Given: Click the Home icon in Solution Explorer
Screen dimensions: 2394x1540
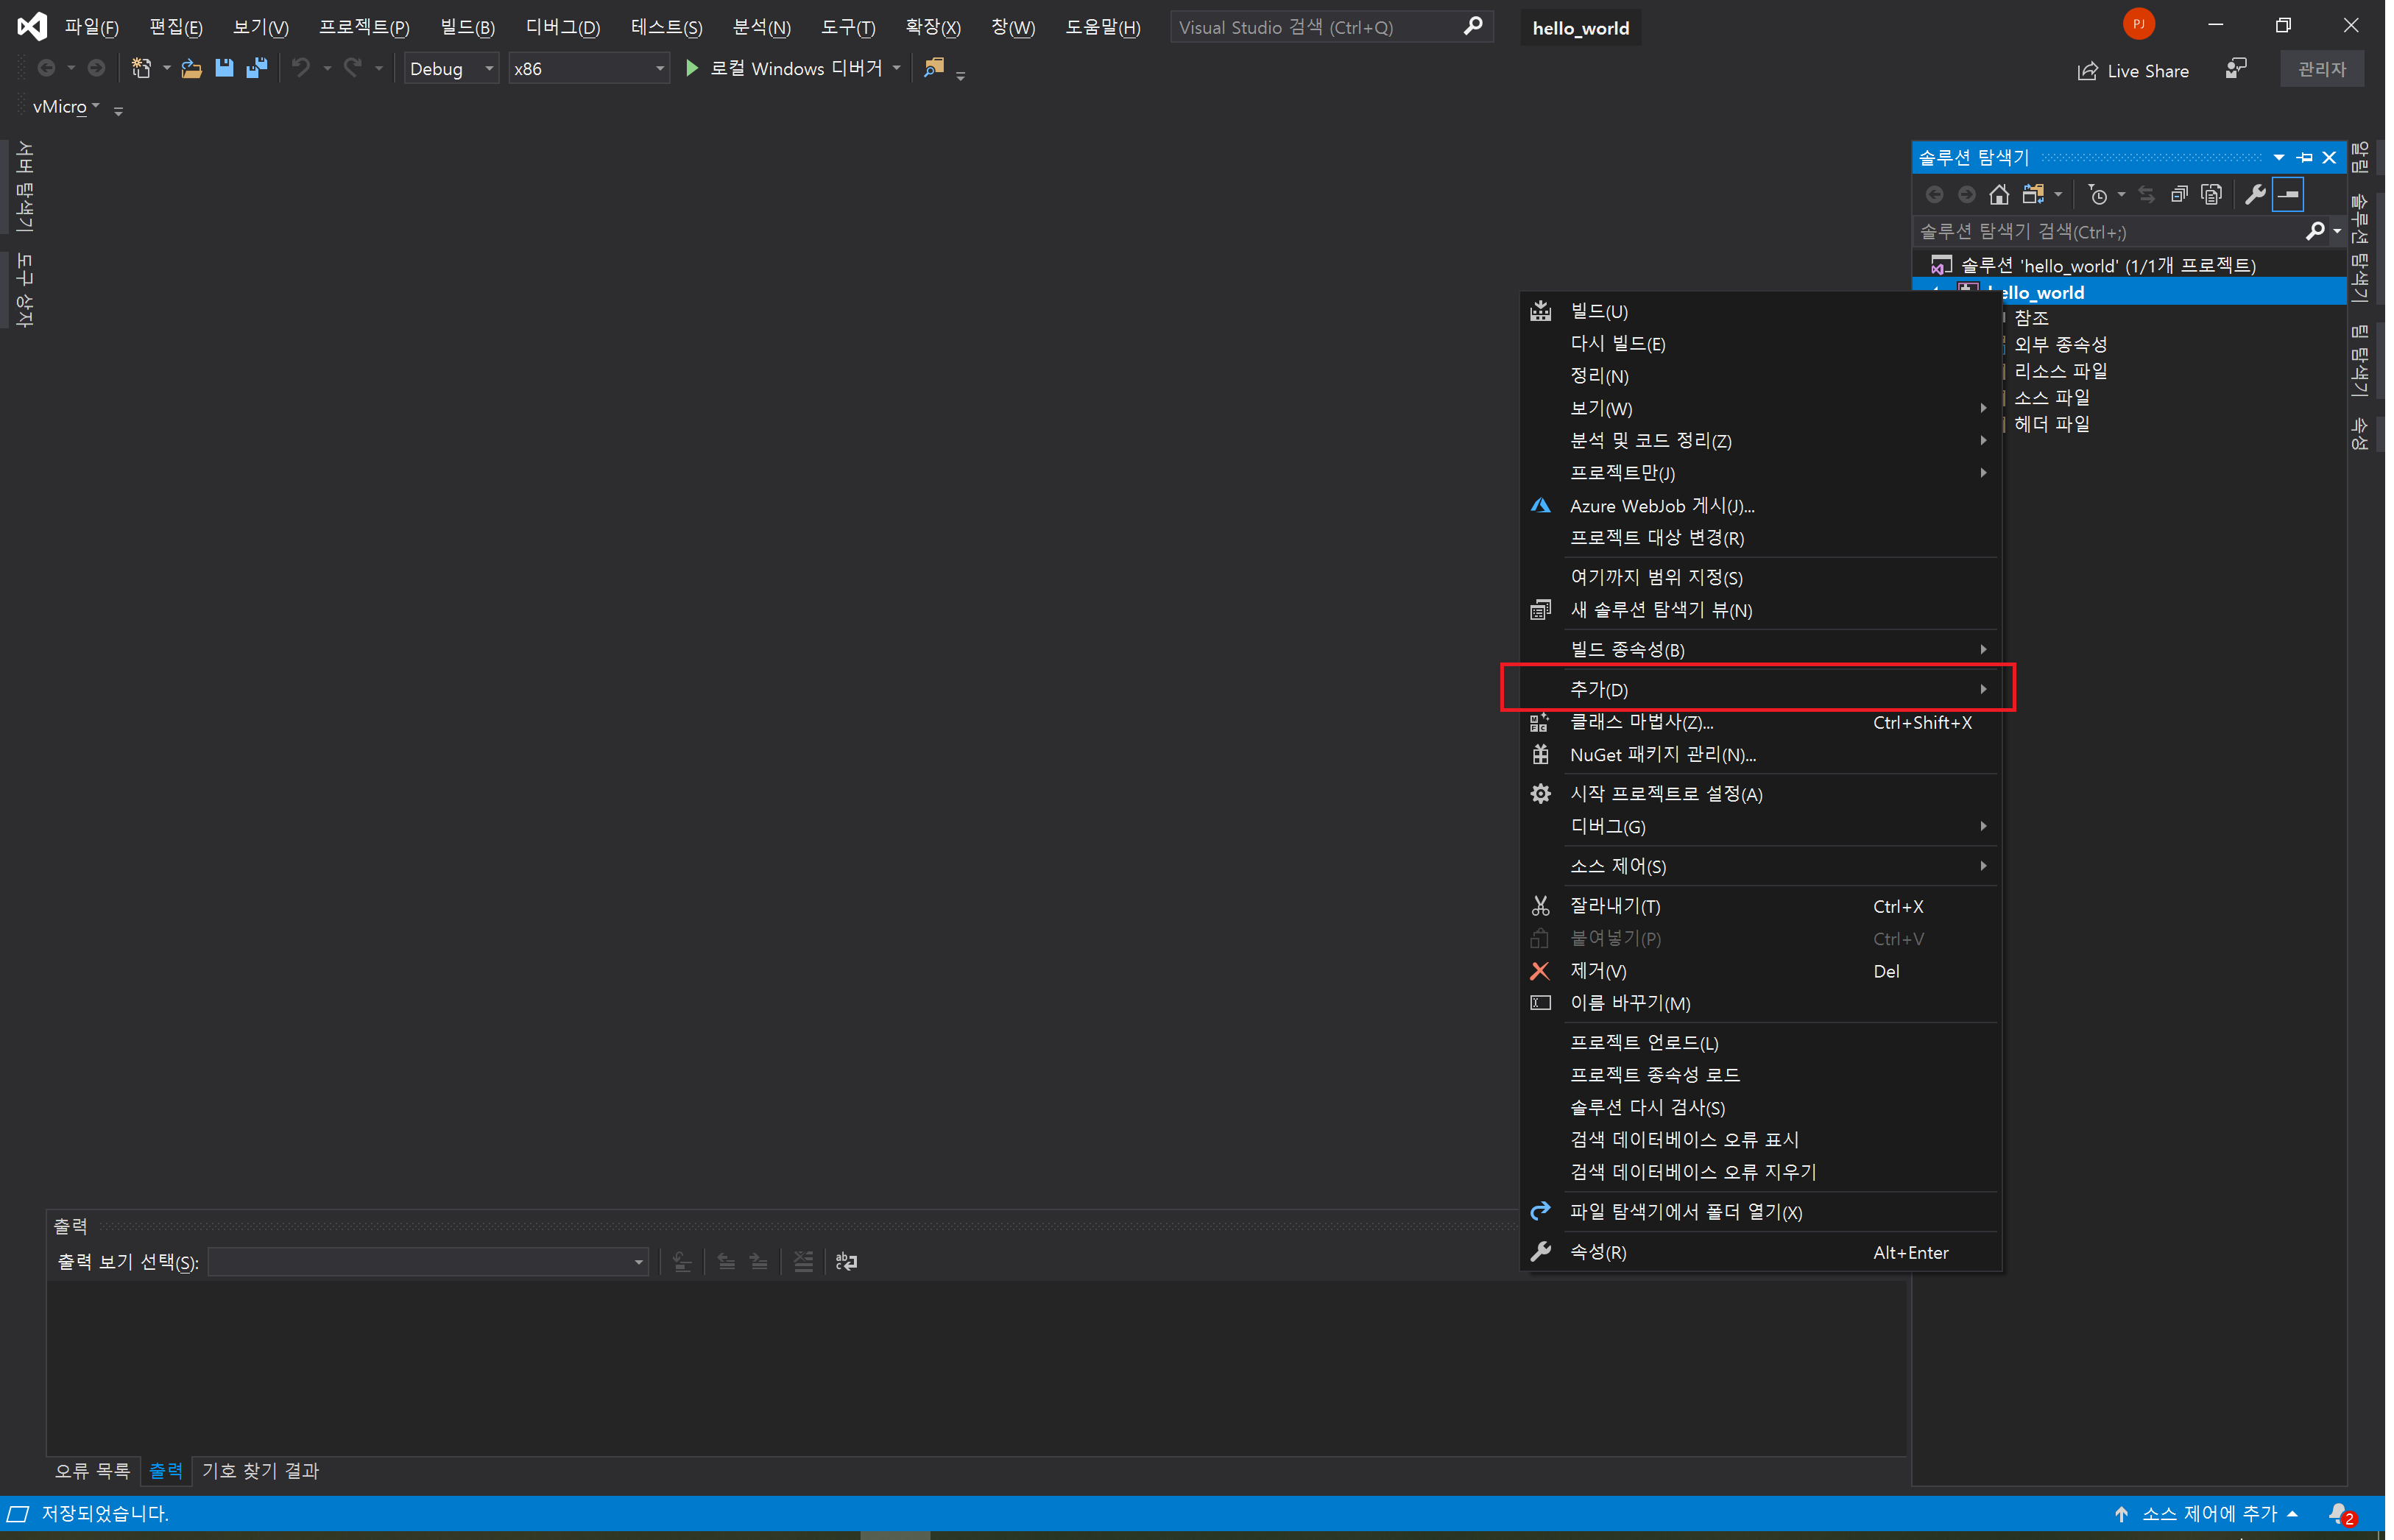Looking at the screenshot, I should (x=1998, y=194).
